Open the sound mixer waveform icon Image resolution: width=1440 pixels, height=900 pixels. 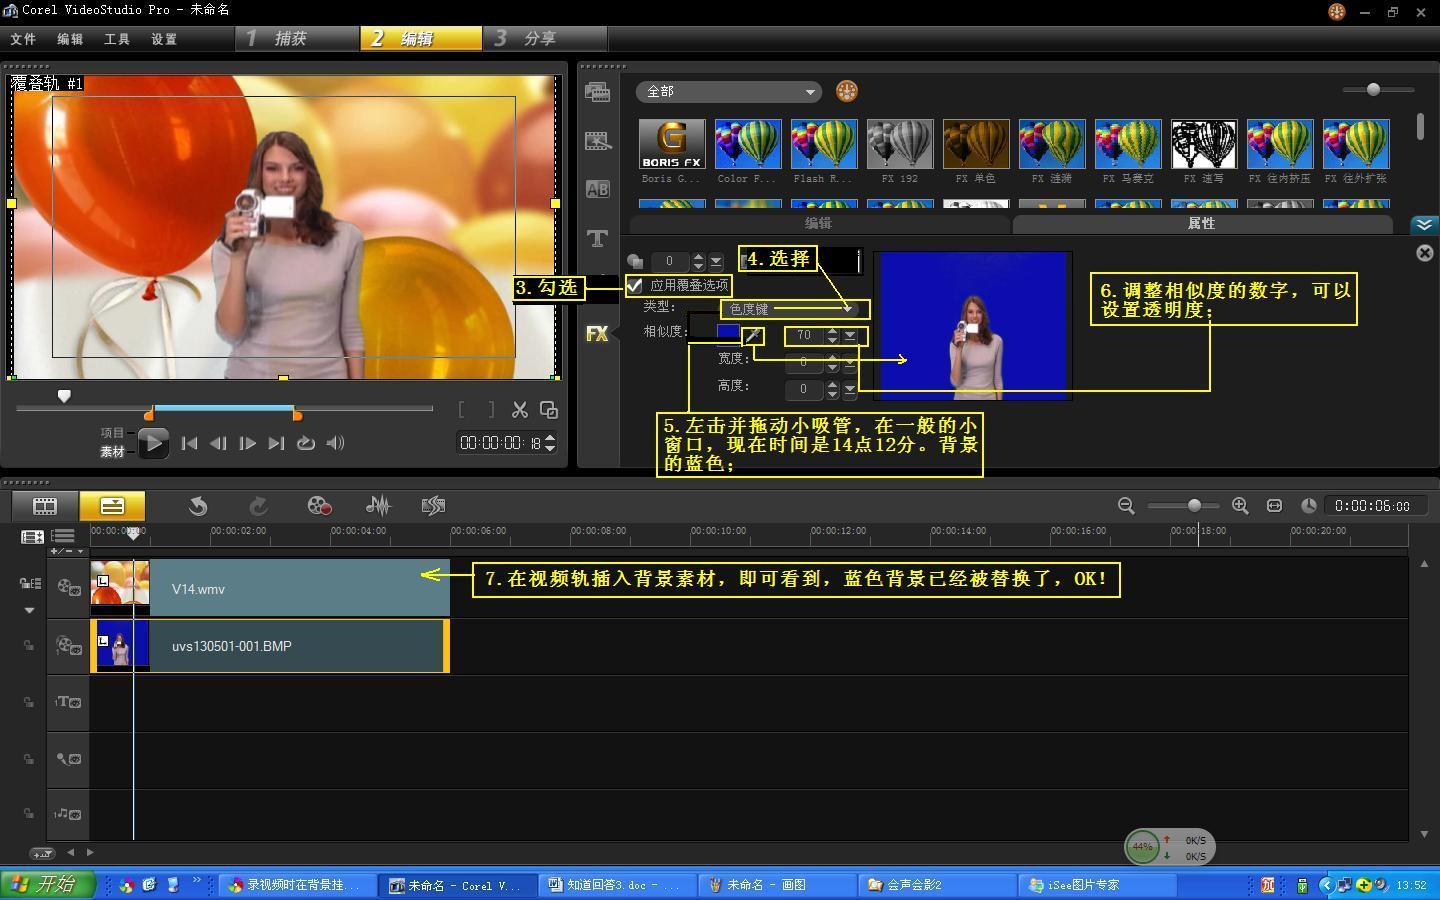(378, 506)
